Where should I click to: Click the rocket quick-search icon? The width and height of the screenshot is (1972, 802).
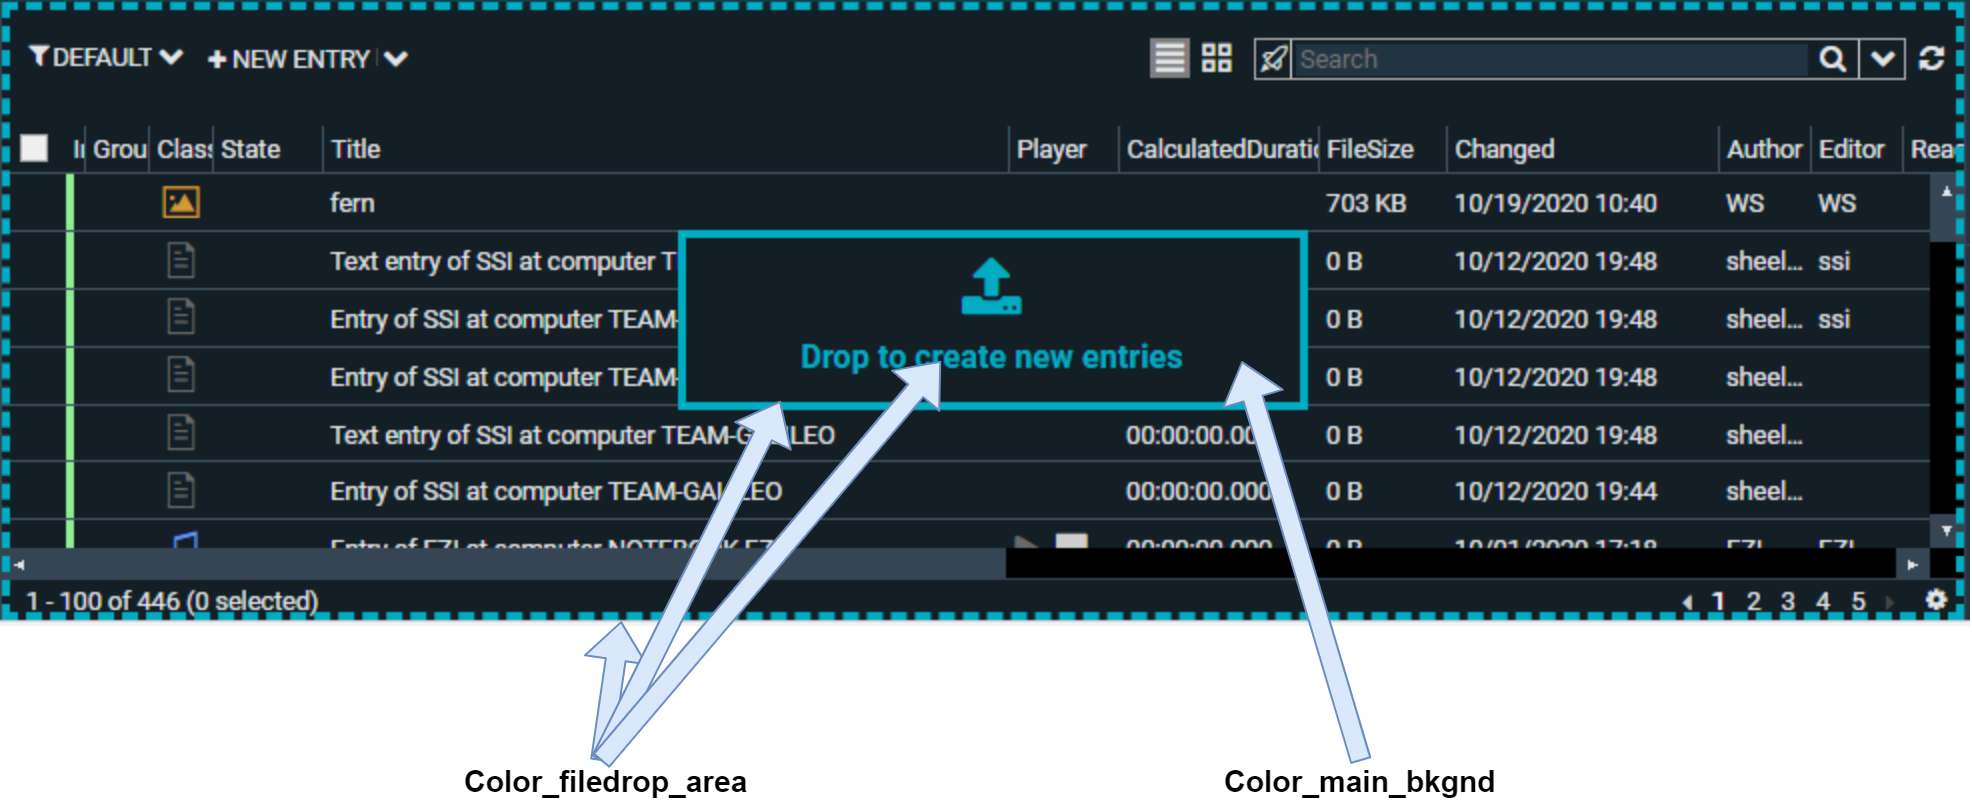tap(1273, 59)
